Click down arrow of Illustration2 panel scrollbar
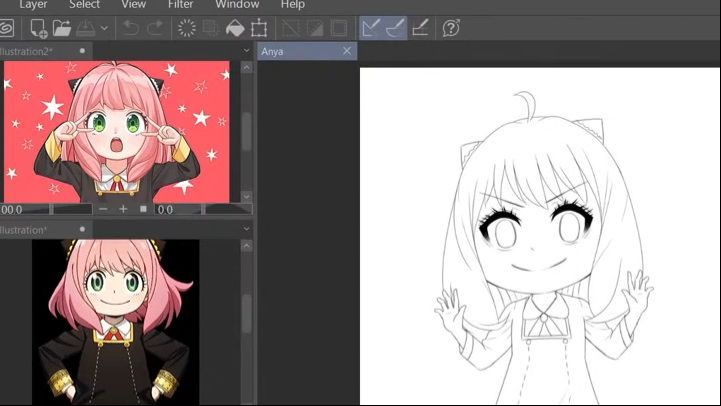 pos(246,196)
